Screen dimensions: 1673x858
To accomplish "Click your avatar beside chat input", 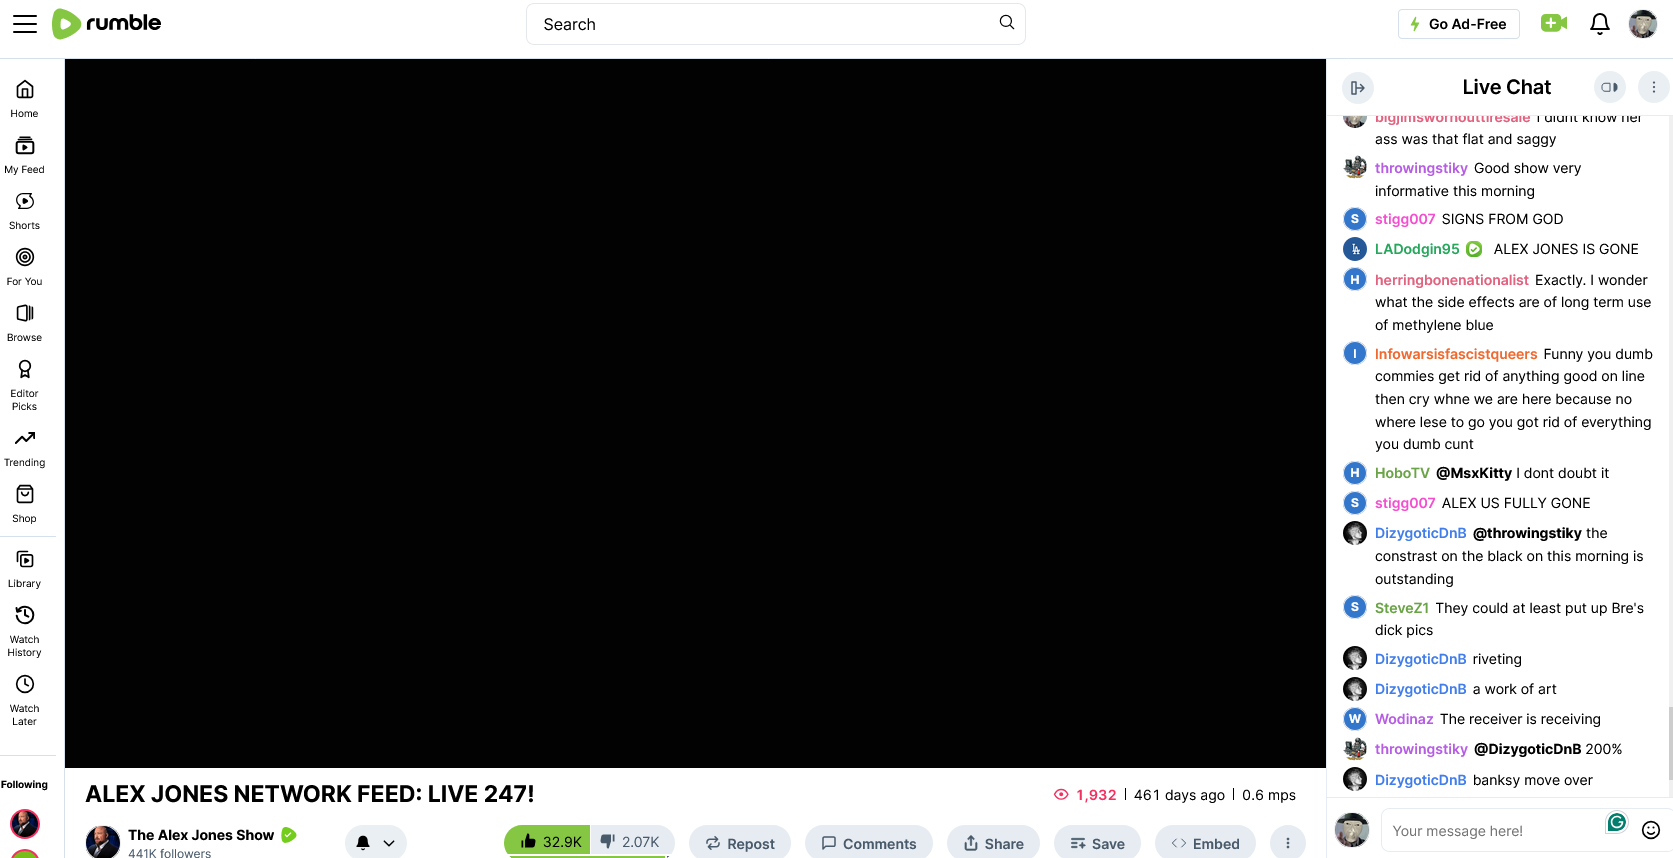I will pyautogui.click(x=1352, y=830).
